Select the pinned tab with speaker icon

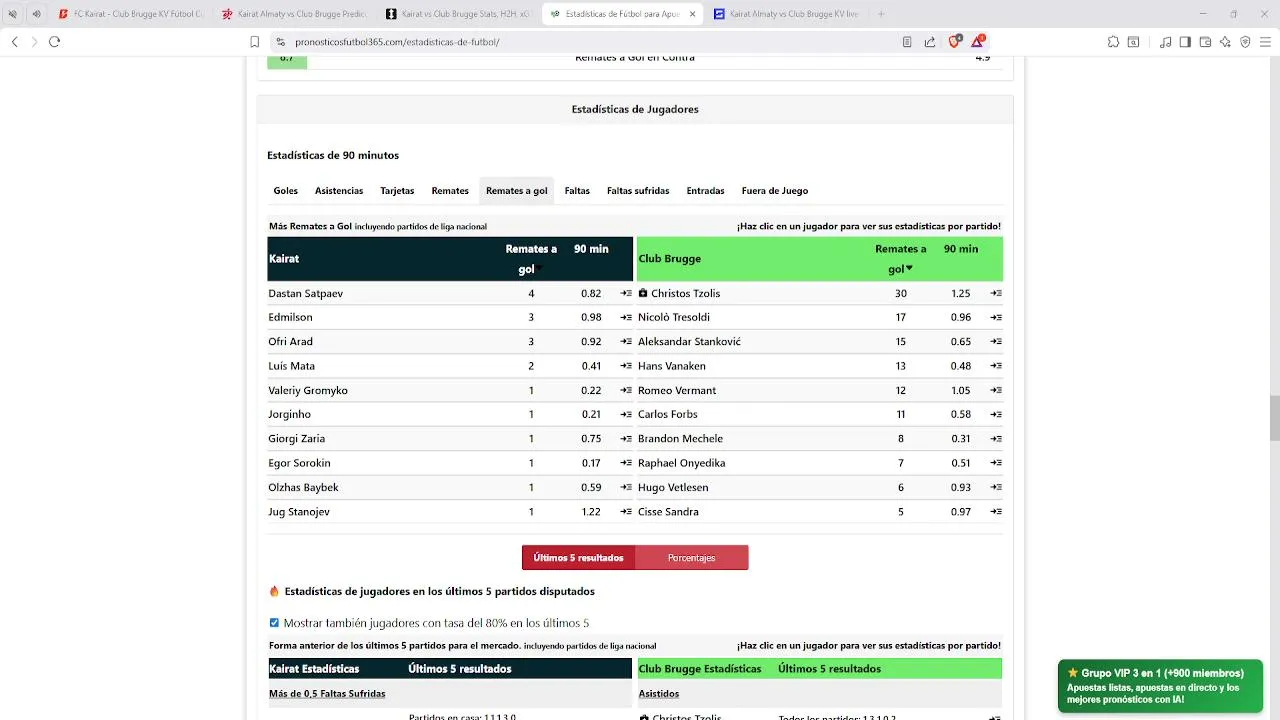pos(37,14)
